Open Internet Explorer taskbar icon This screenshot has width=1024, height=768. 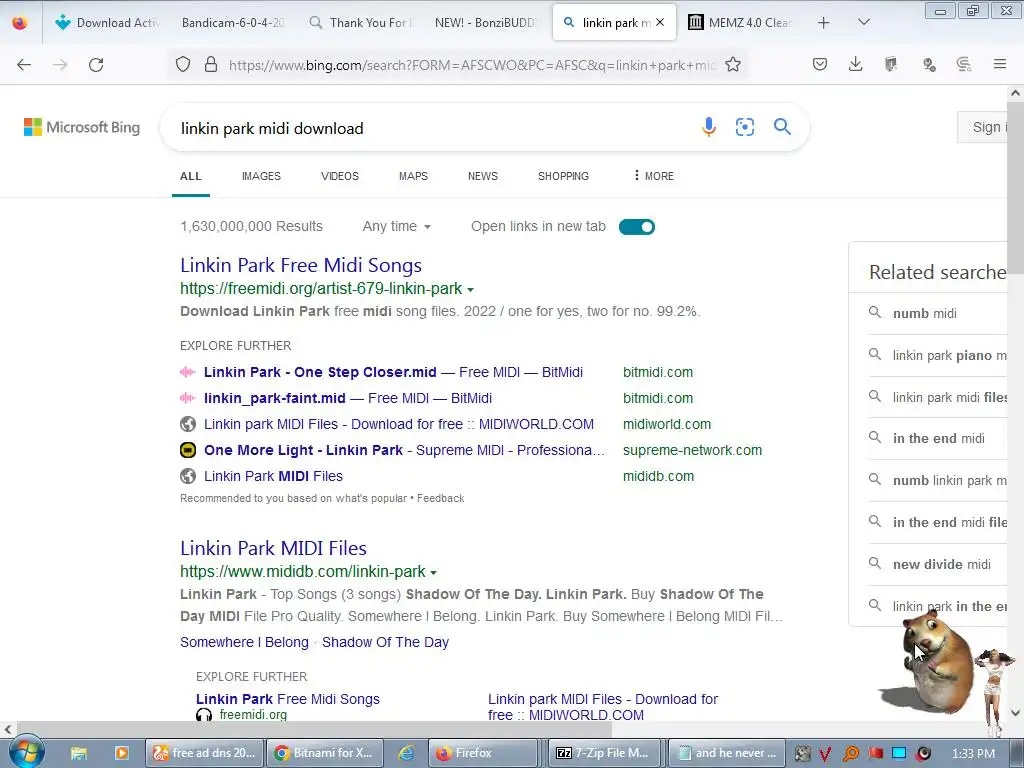406,753
